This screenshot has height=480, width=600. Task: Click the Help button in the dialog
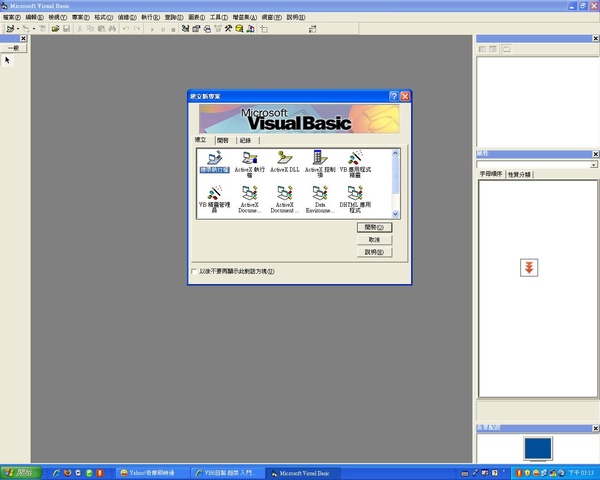[x=374, y=252]
